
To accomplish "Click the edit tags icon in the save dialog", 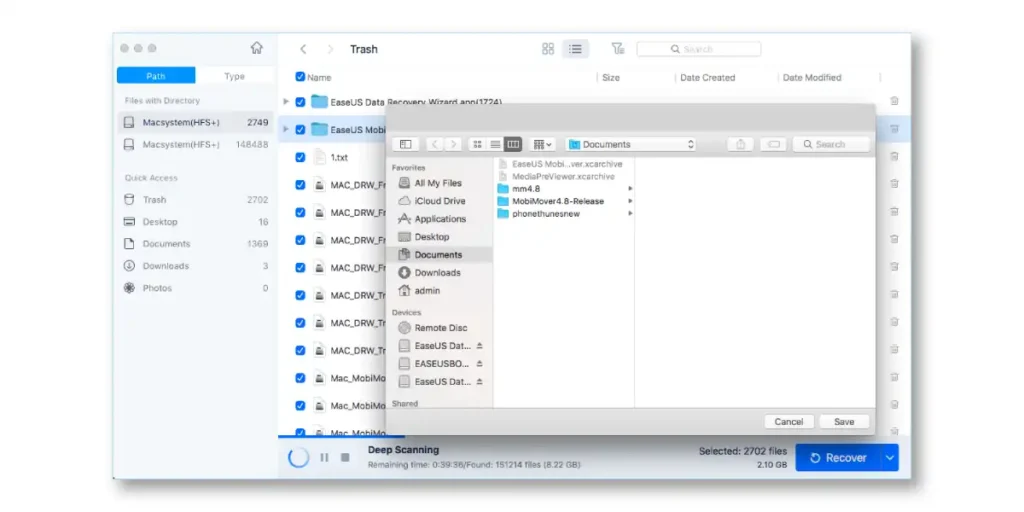I will point(773,144).
